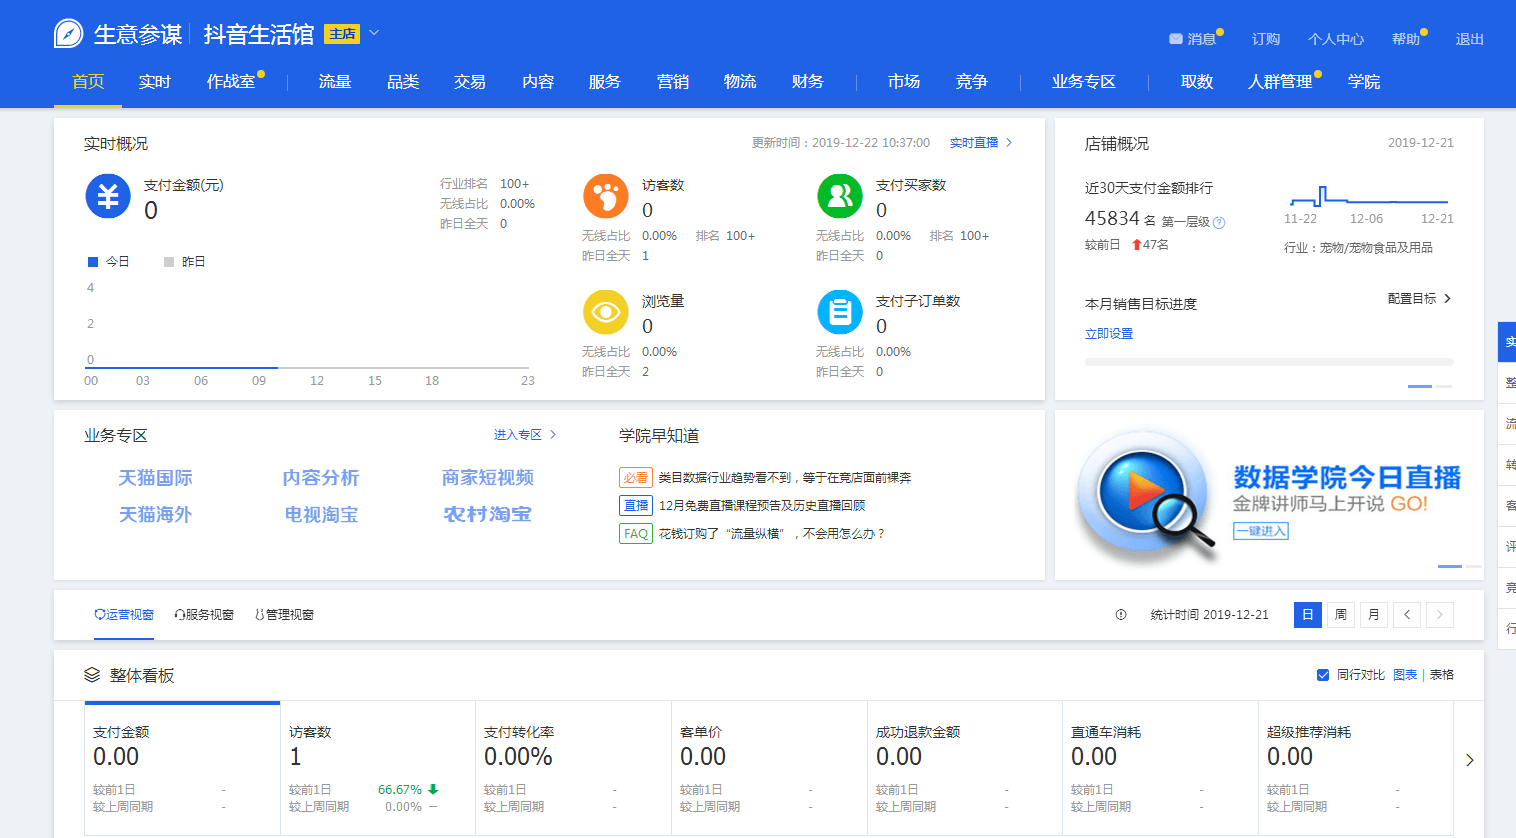Select the 月 time range button
1516x838 pixels.
(1374, 615)
